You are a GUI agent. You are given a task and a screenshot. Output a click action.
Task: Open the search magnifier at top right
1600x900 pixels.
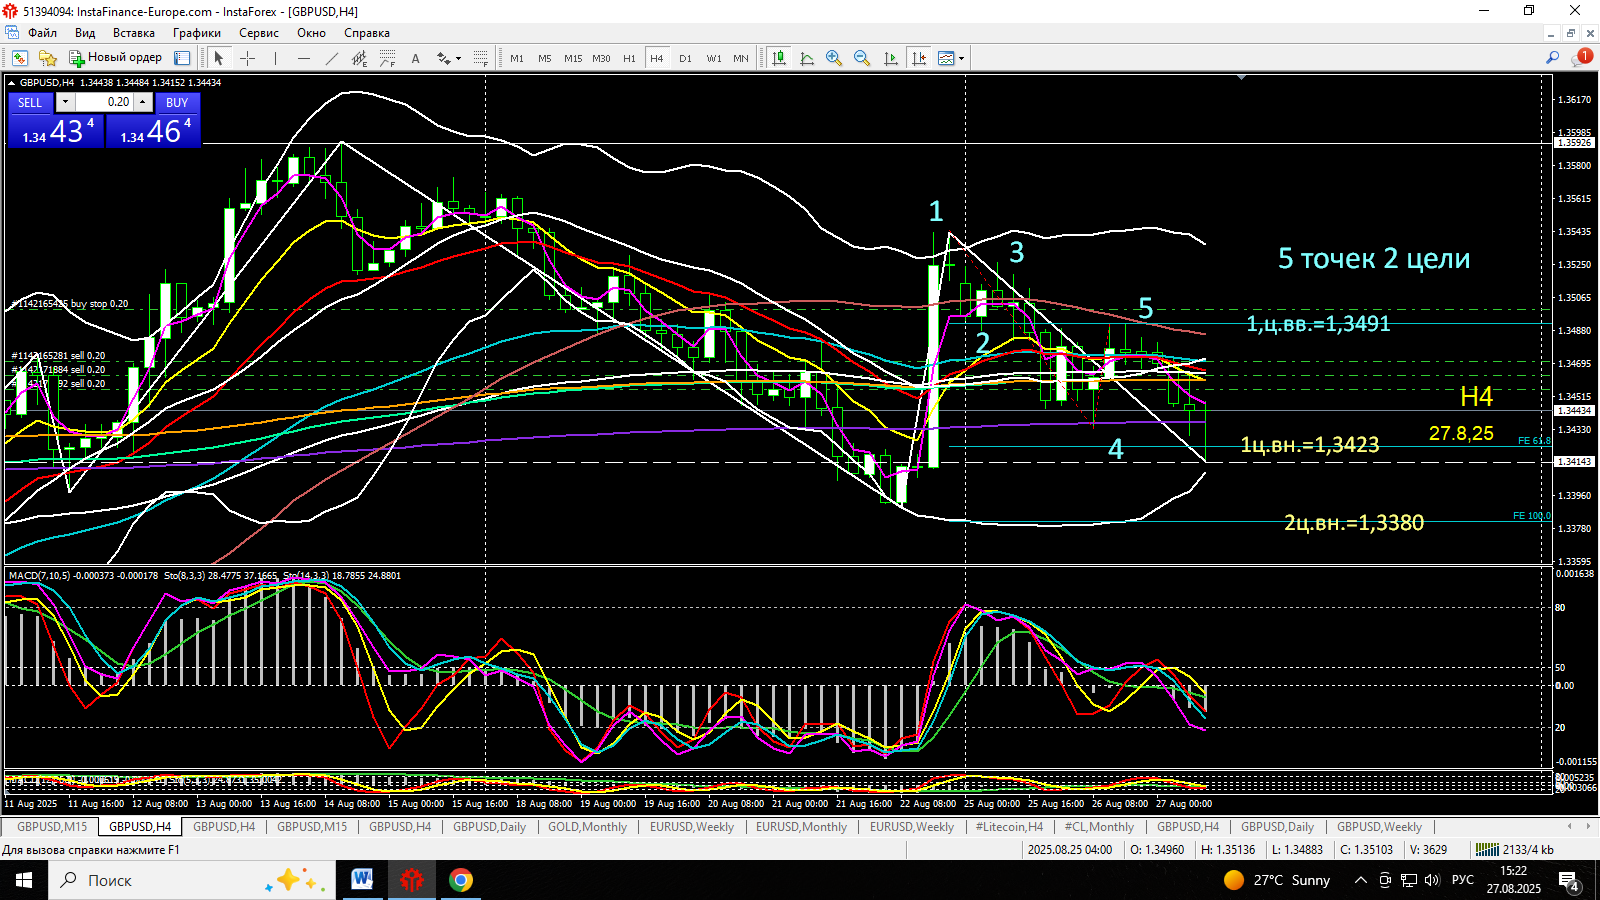click(1552, 58)
